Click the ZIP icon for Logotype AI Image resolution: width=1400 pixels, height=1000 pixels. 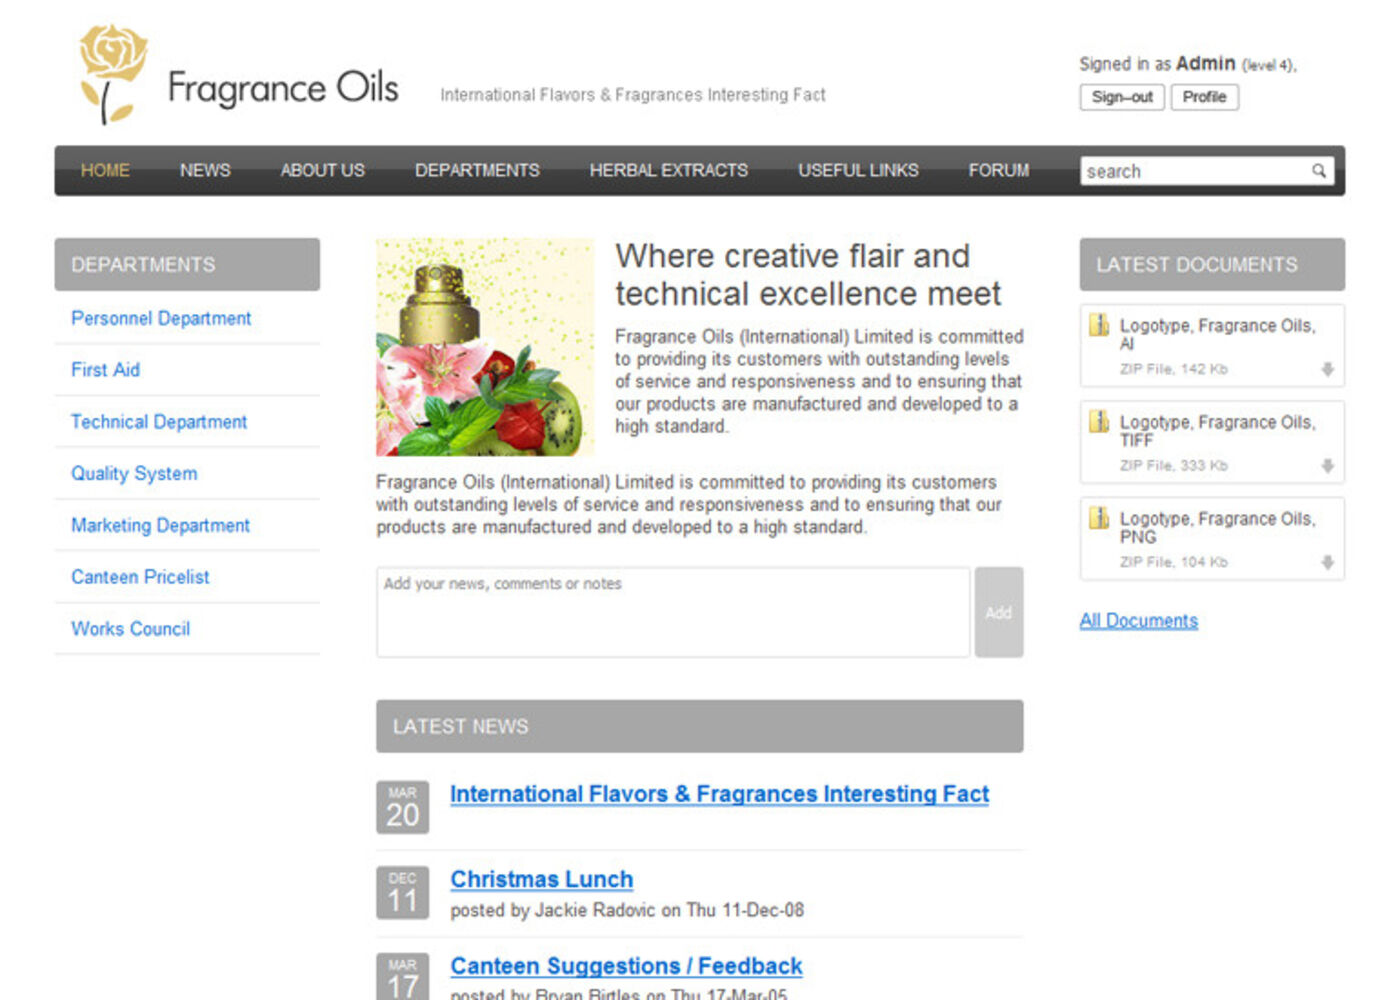pos(1099,325)
